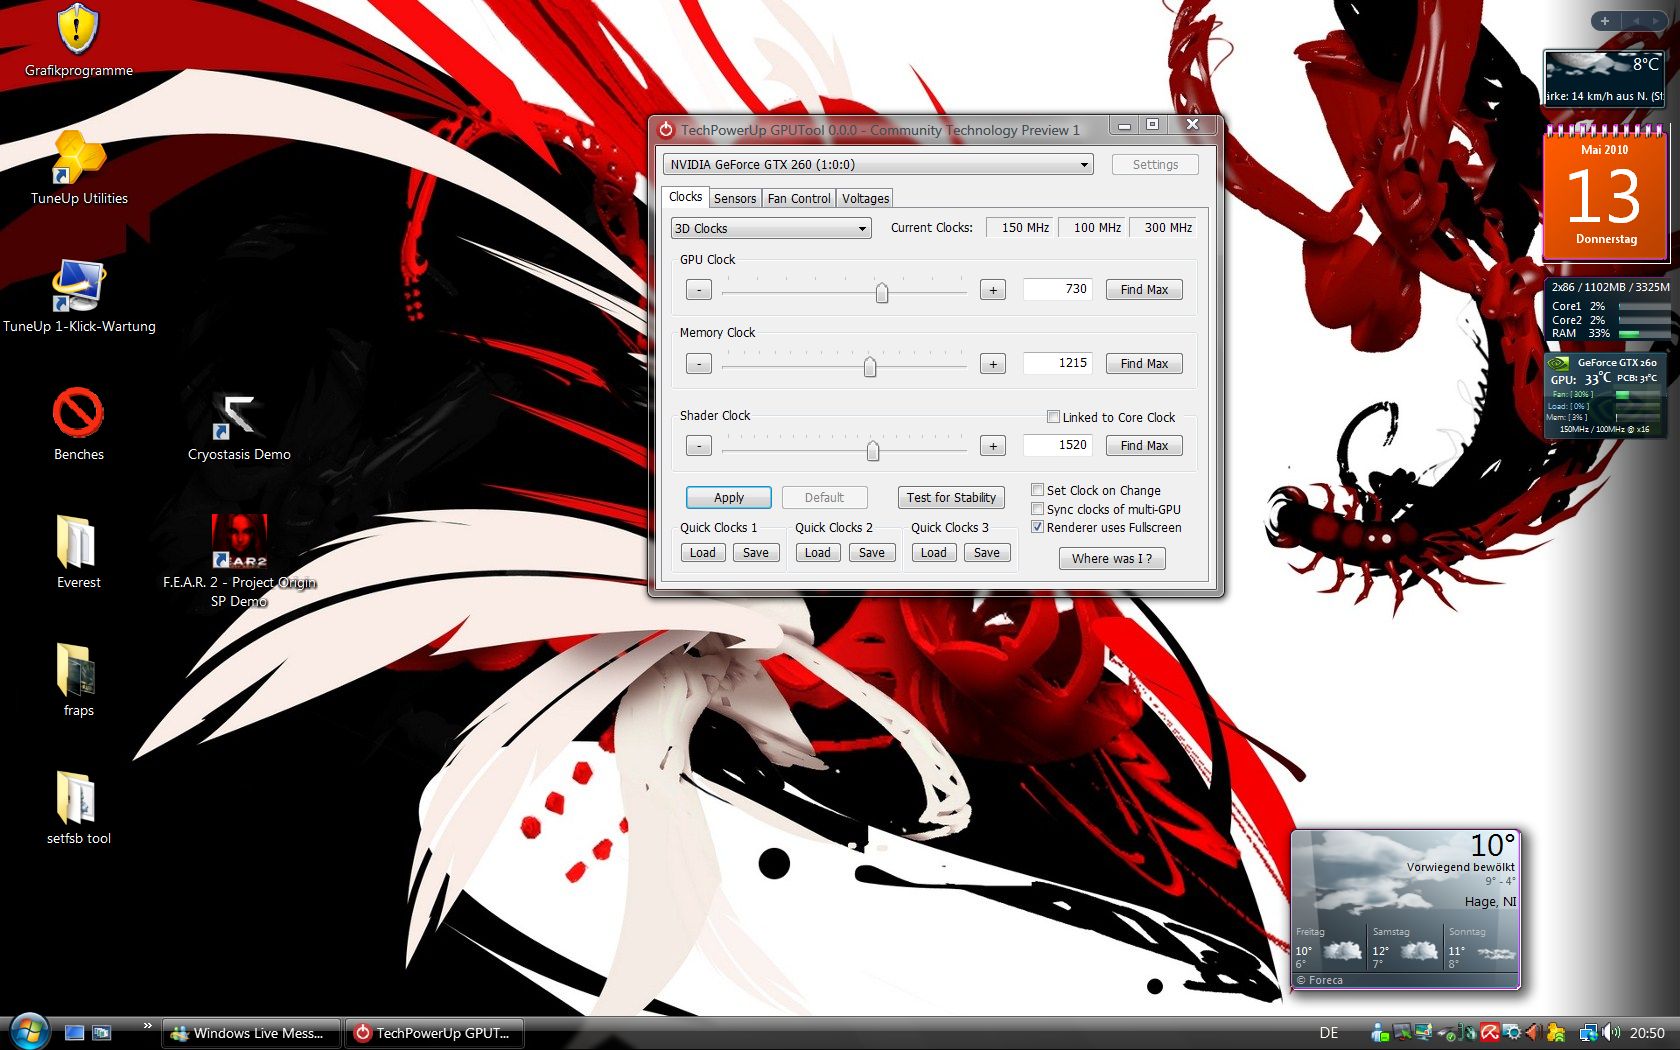
Task: Click the Settings button
Action: 1155,165
